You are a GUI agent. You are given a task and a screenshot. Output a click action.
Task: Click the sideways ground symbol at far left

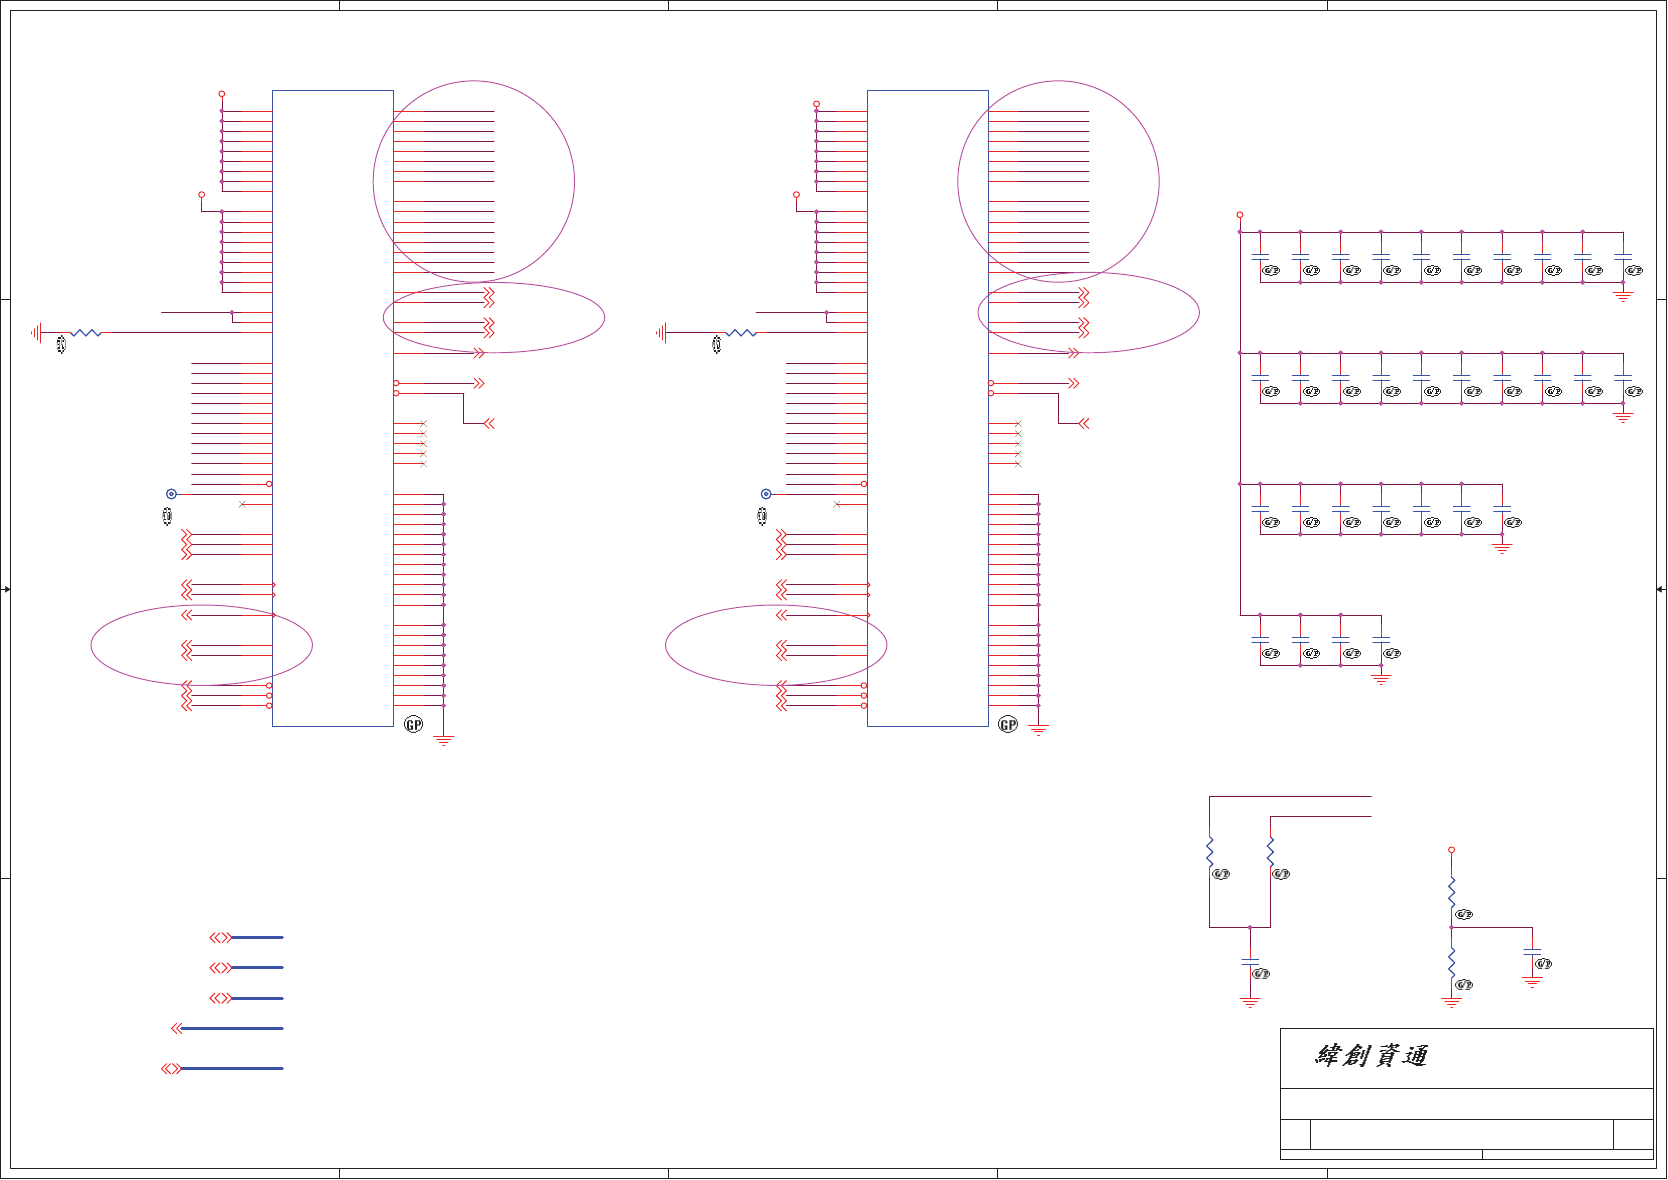37,332
